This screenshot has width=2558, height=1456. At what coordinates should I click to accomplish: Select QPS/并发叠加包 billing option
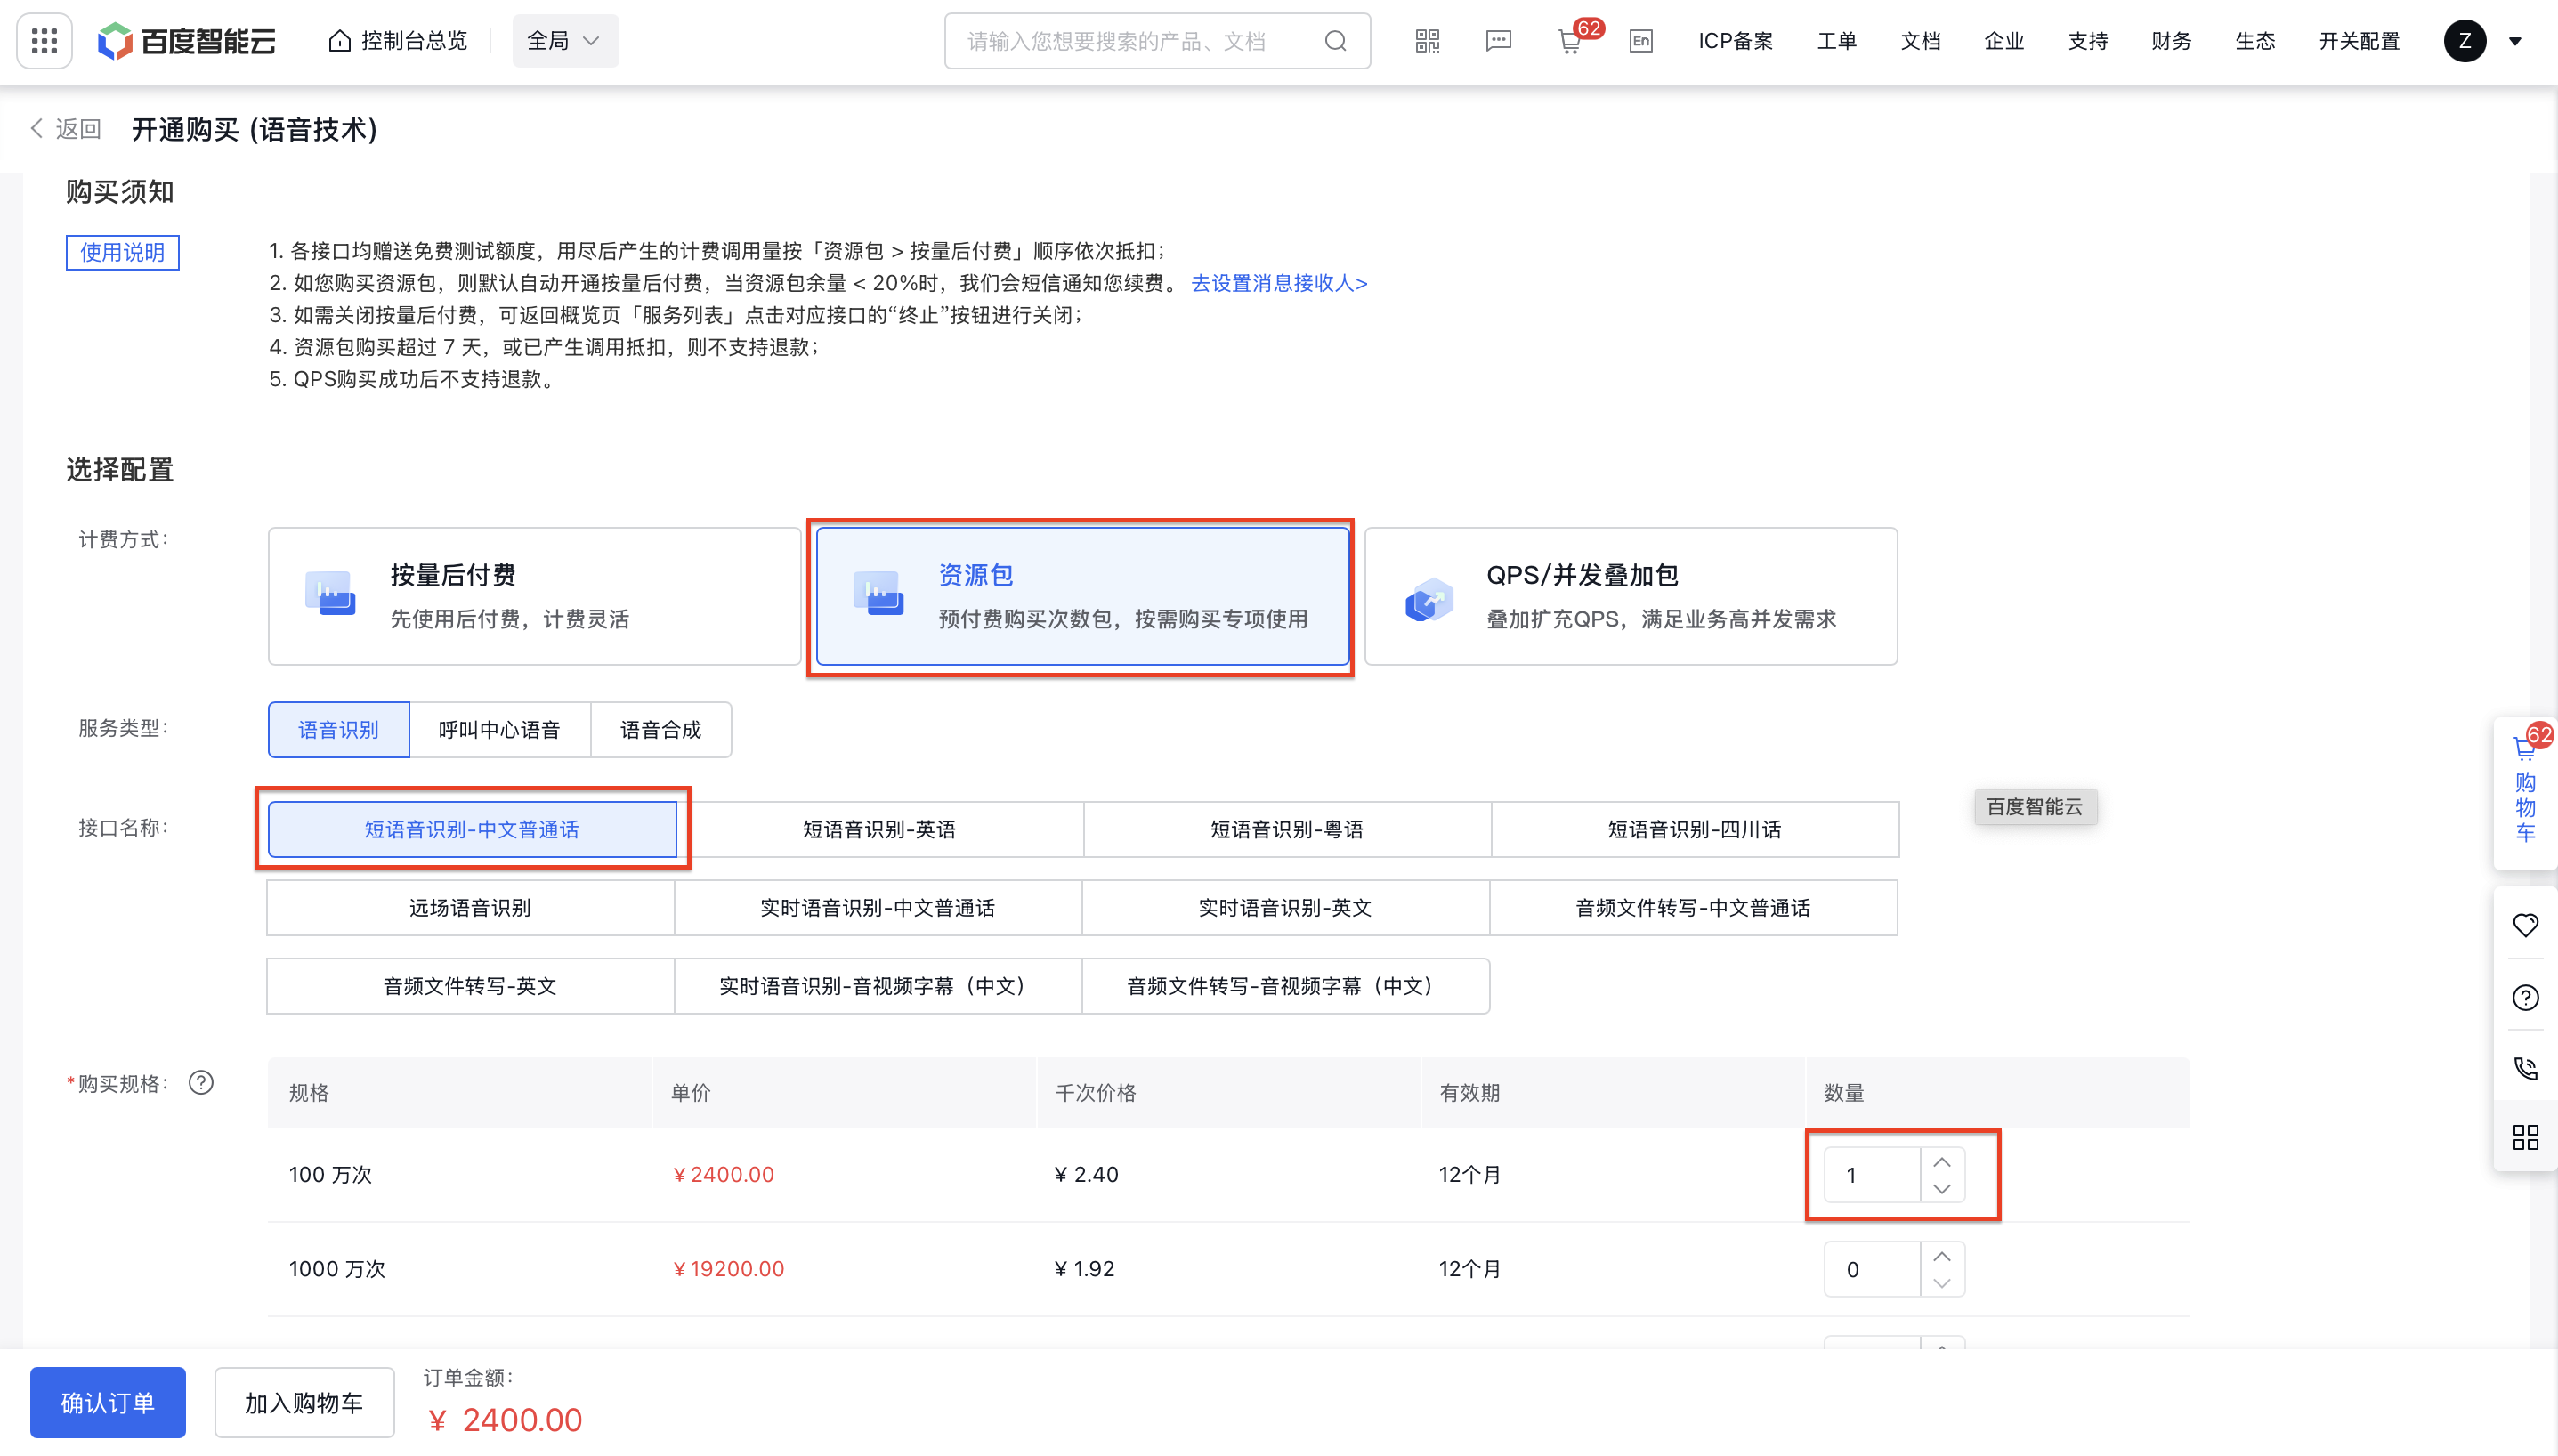(1630, 596)
